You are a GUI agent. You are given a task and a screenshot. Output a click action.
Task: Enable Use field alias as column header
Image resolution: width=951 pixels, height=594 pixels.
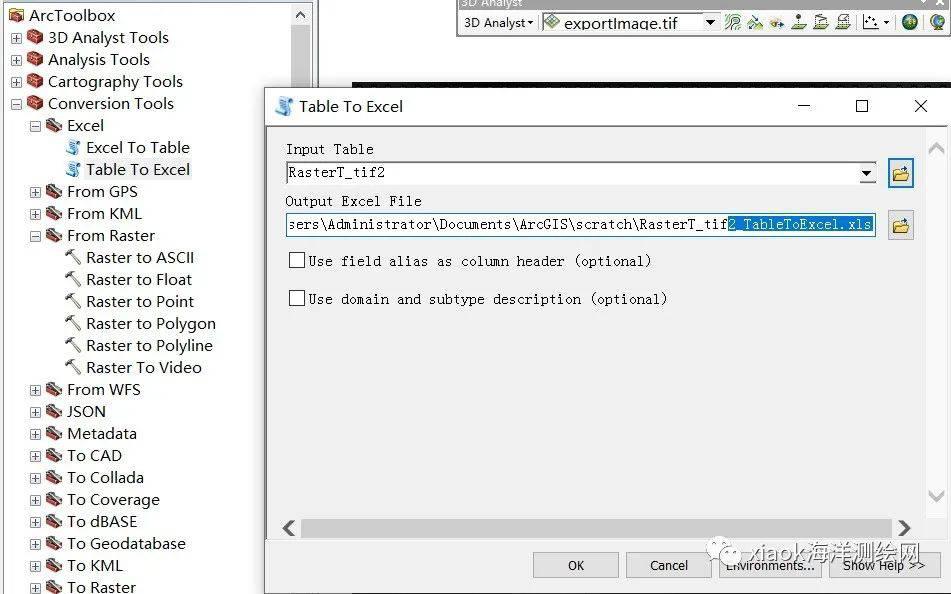(297, 261)
